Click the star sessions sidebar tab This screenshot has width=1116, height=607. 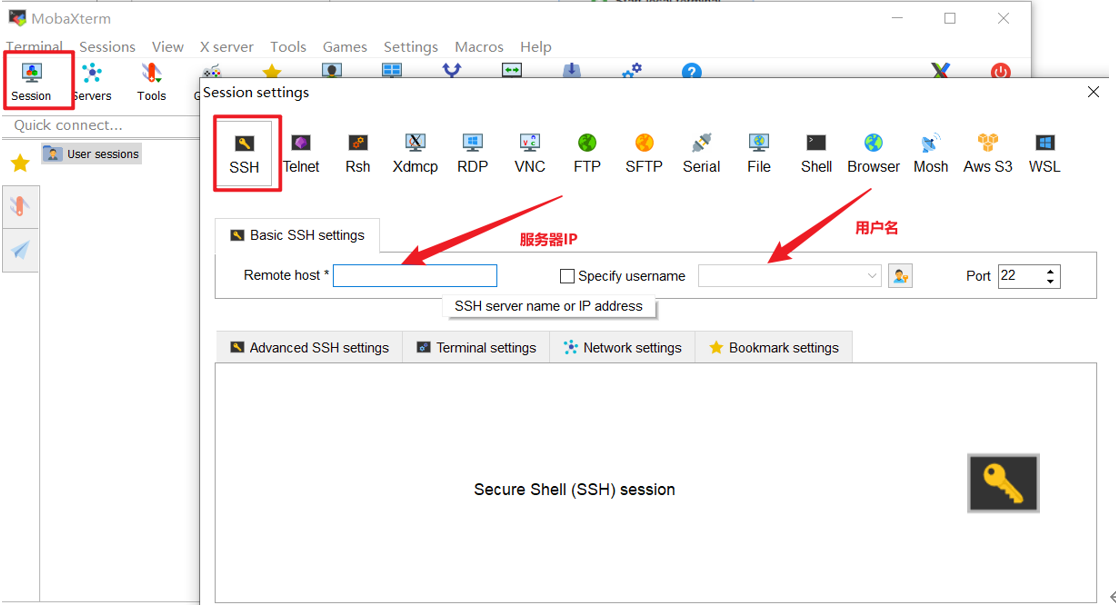point(20,163)
